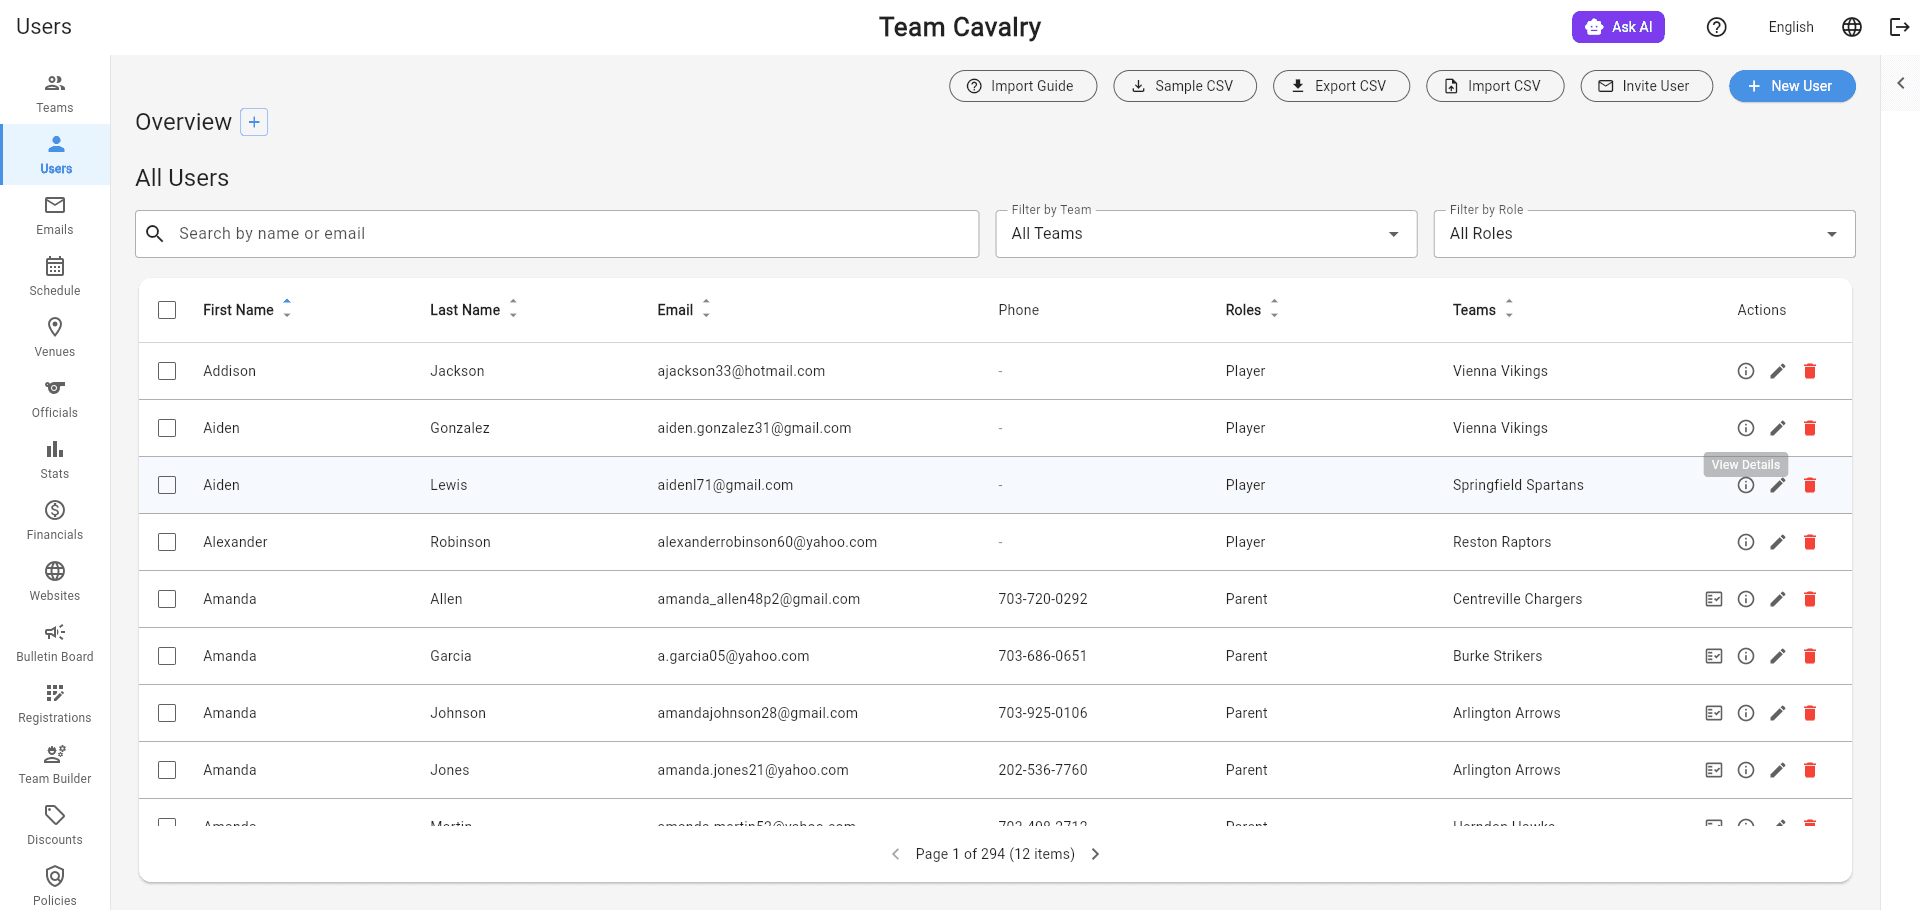Viewport: 1920px width, 910px height.
Task: Open registrations icon for Amanda Allen
Action: (x=1714, y=599)
